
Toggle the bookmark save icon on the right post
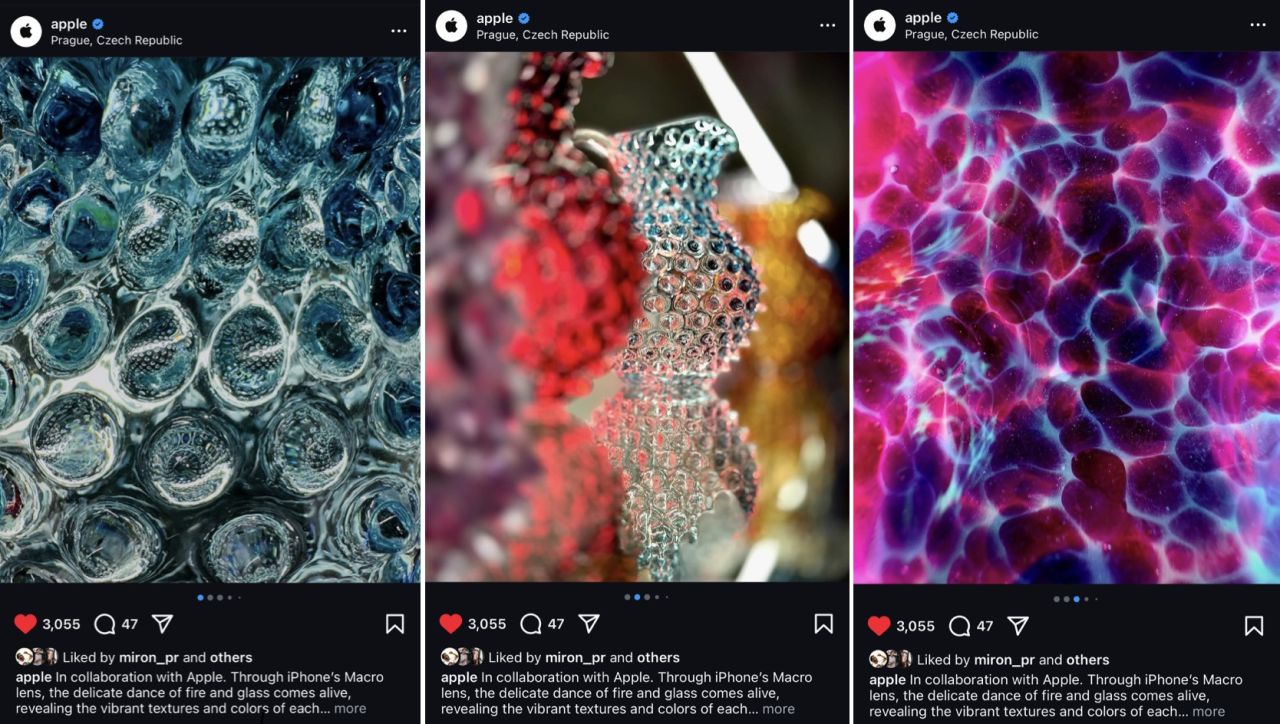pos(1253,626)
